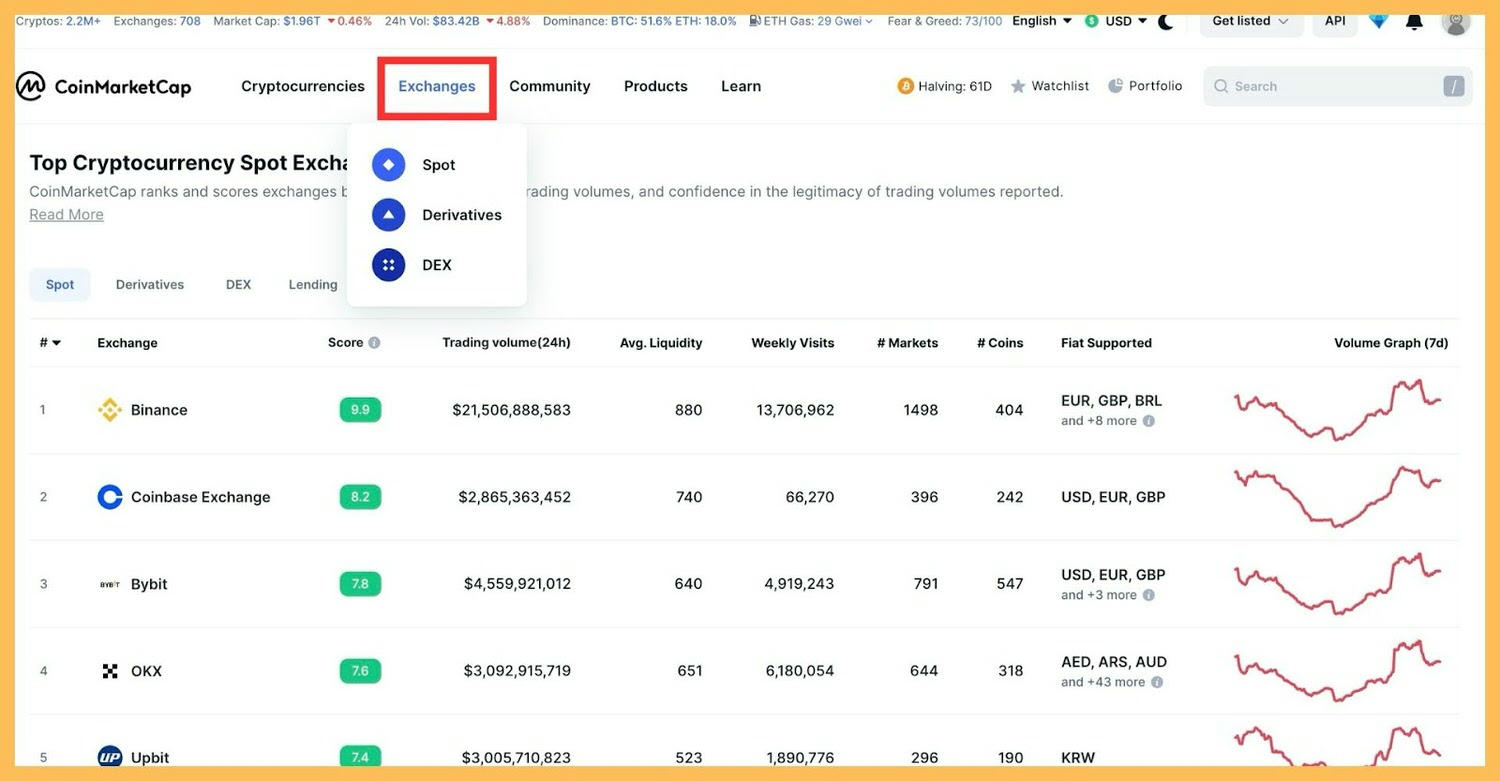1500x781 pixels.
Task: Click the OKX logo icon
Action: coord(110,671)
